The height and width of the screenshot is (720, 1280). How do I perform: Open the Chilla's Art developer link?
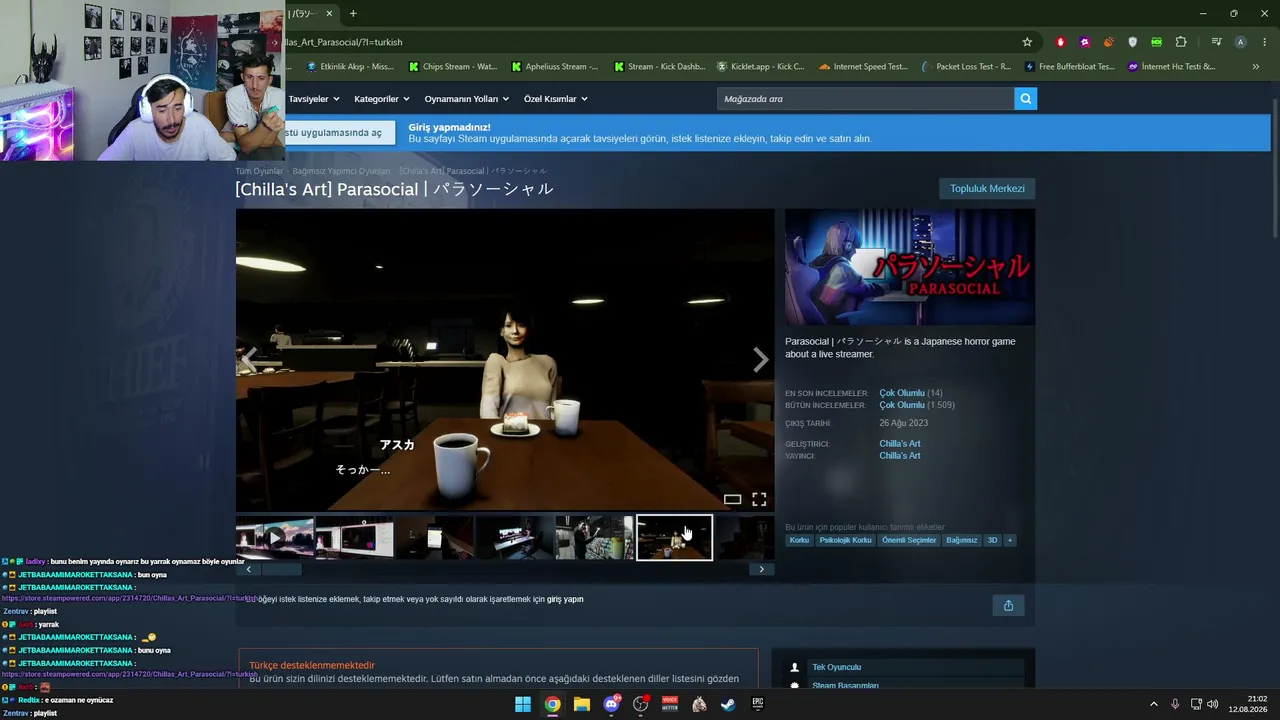pos(900,443)
